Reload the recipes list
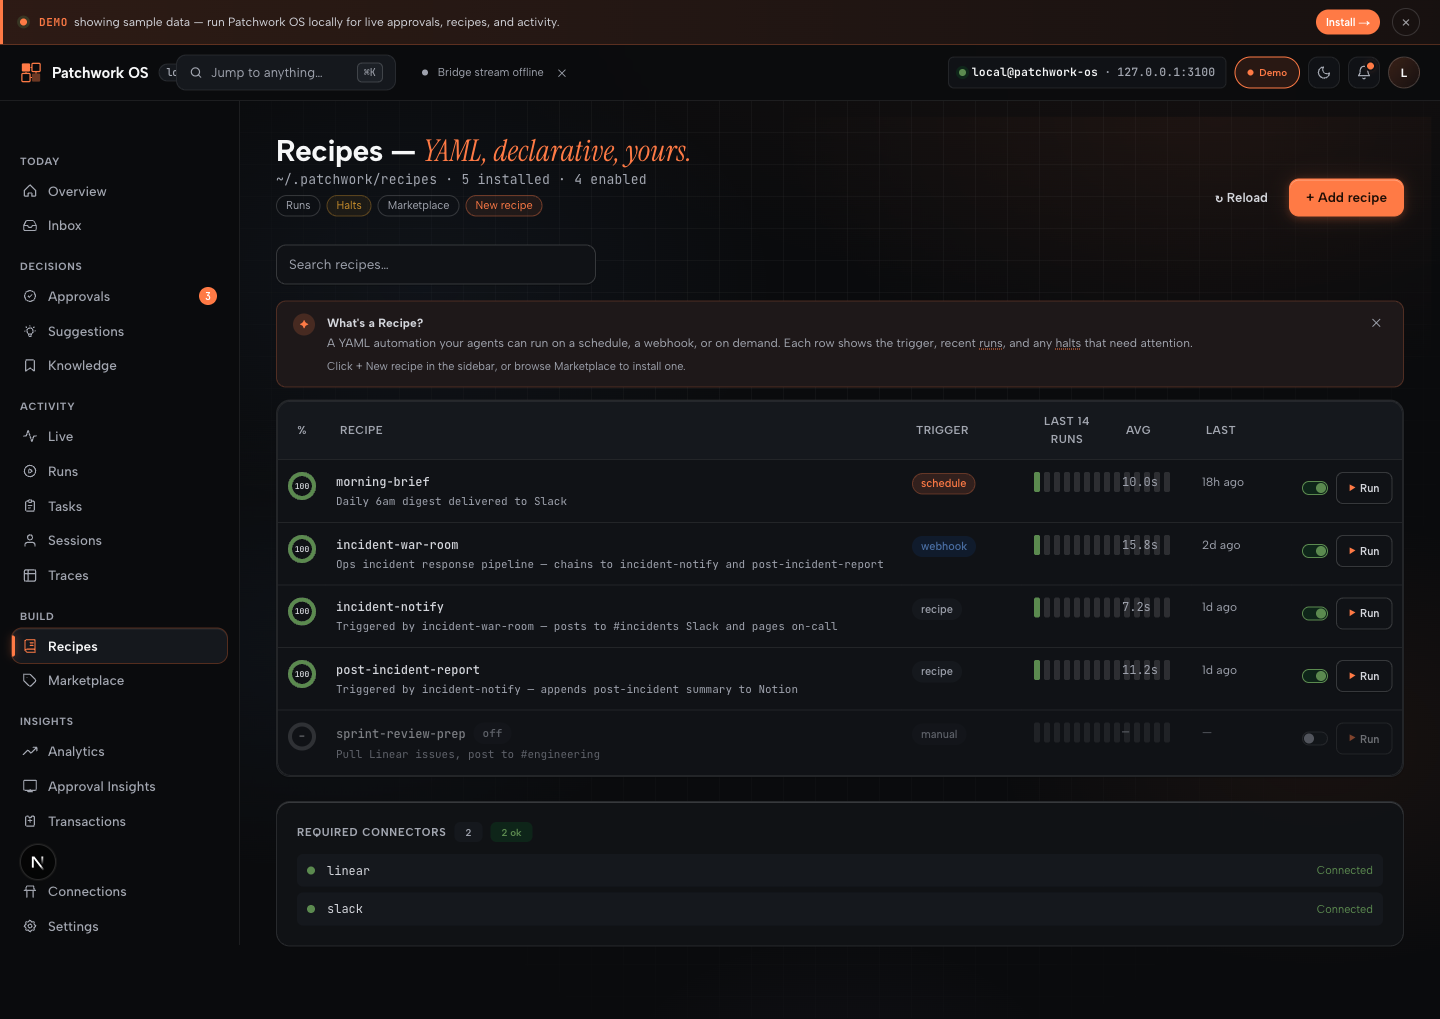 pos(1241,198)
